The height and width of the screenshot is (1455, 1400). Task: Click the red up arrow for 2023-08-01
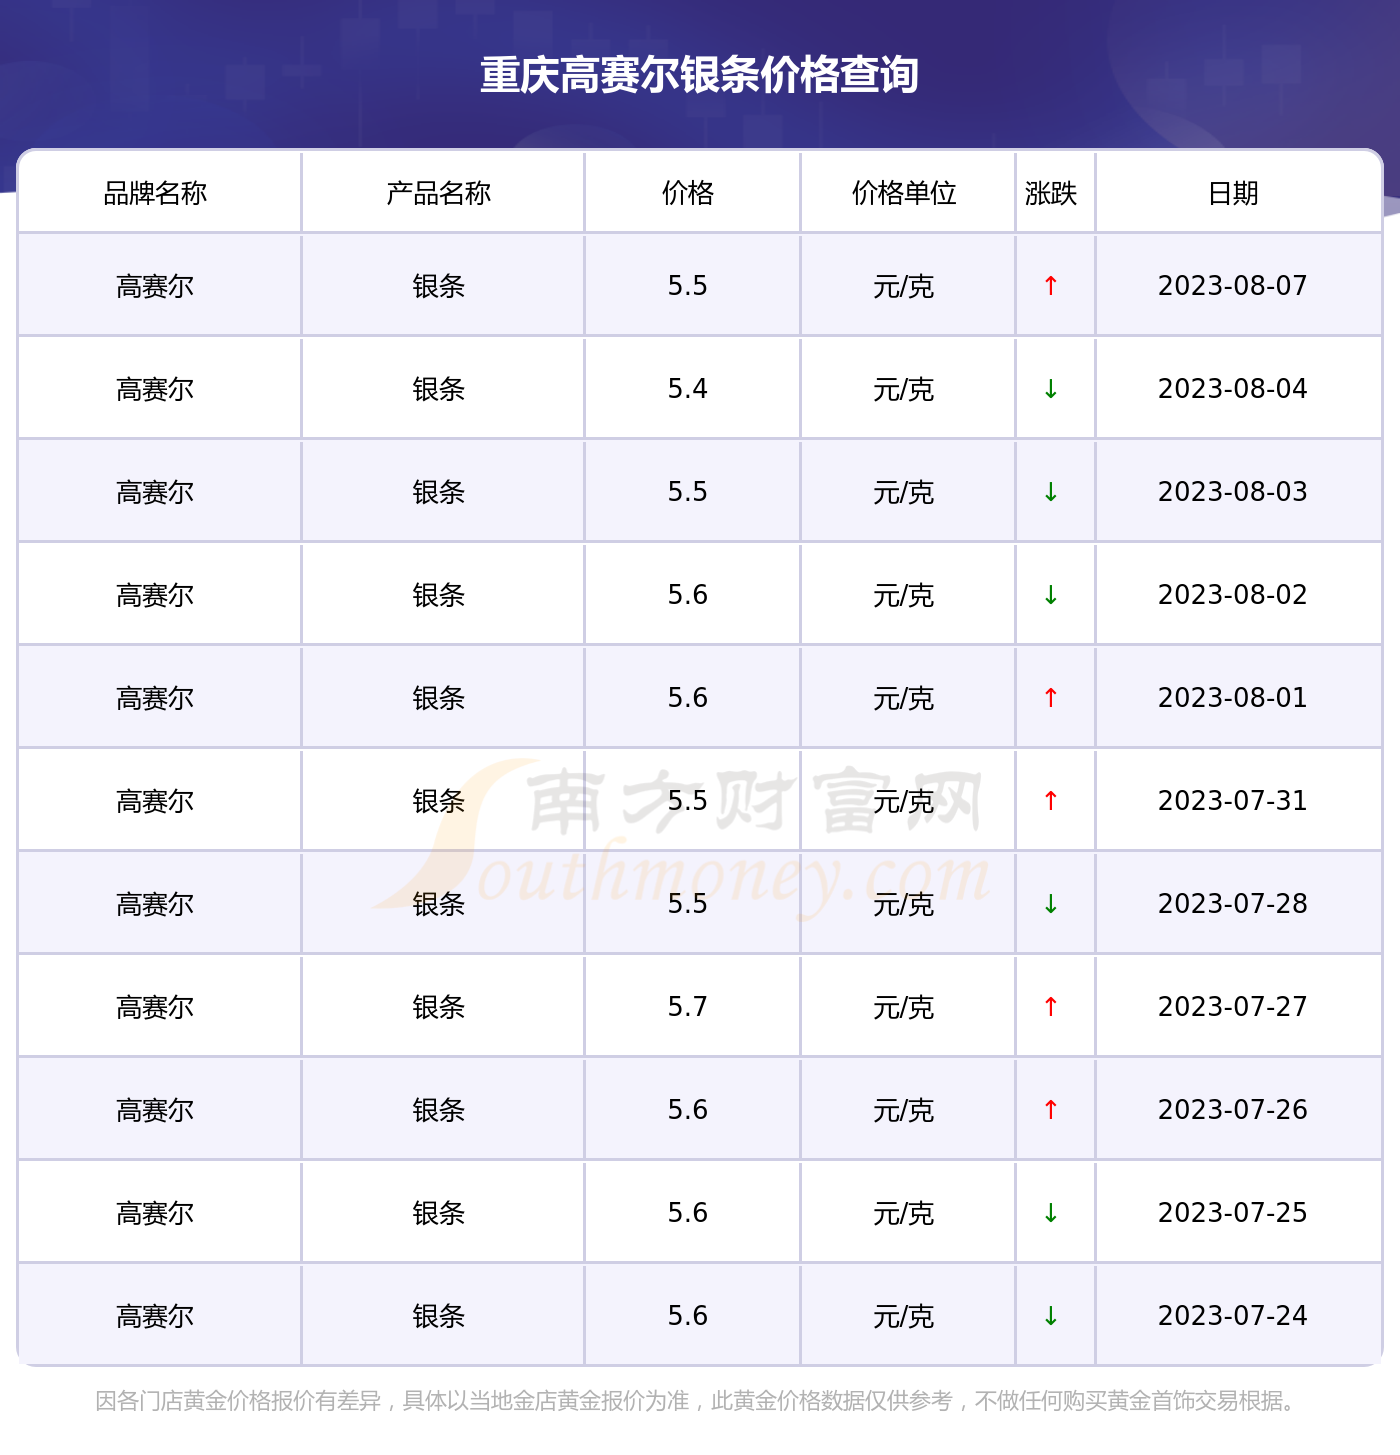[x=1051, y=698]
